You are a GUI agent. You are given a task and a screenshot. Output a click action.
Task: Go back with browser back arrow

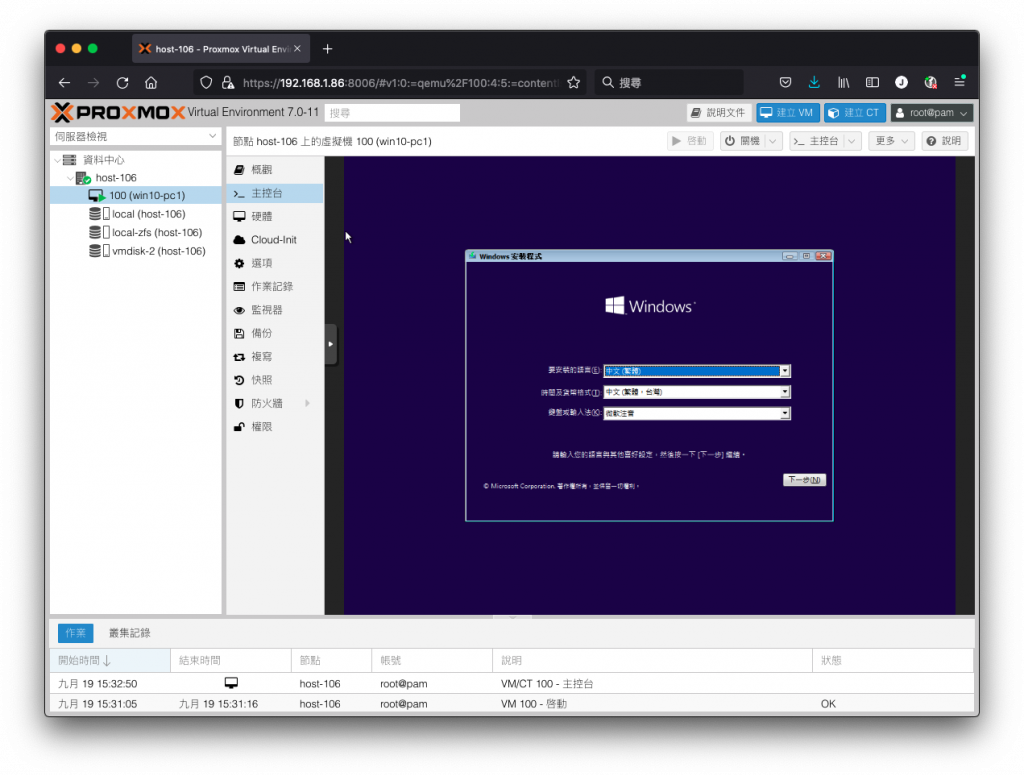pyautogui.click(x=64, y=82)
